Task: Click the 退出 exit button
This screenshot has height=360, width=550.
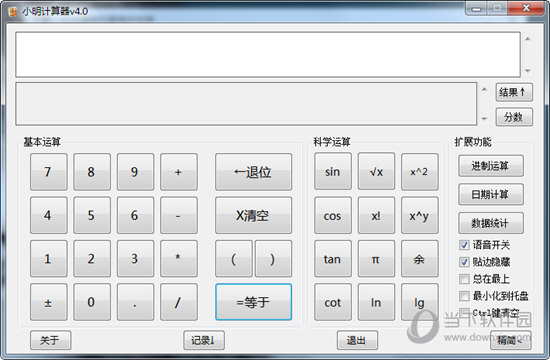Action: [357, 340]
